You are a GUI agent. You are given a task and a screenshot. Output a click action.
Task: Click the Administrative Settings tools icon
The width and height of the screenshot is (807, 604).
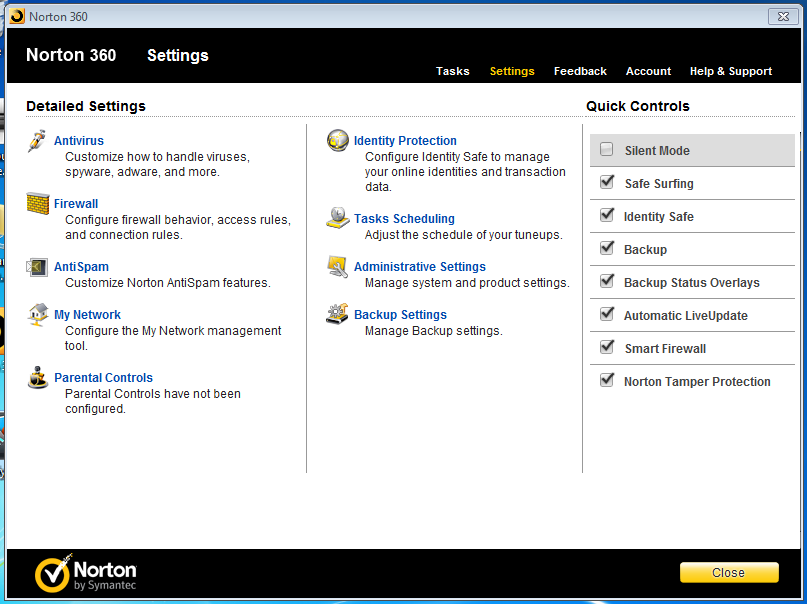coord(338,267)
